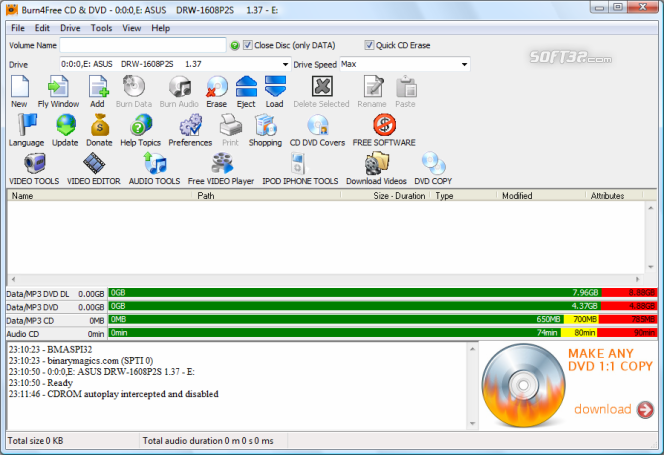Expand the Drive selection dropdown
664x455 pixels.
tap(283, 64)
